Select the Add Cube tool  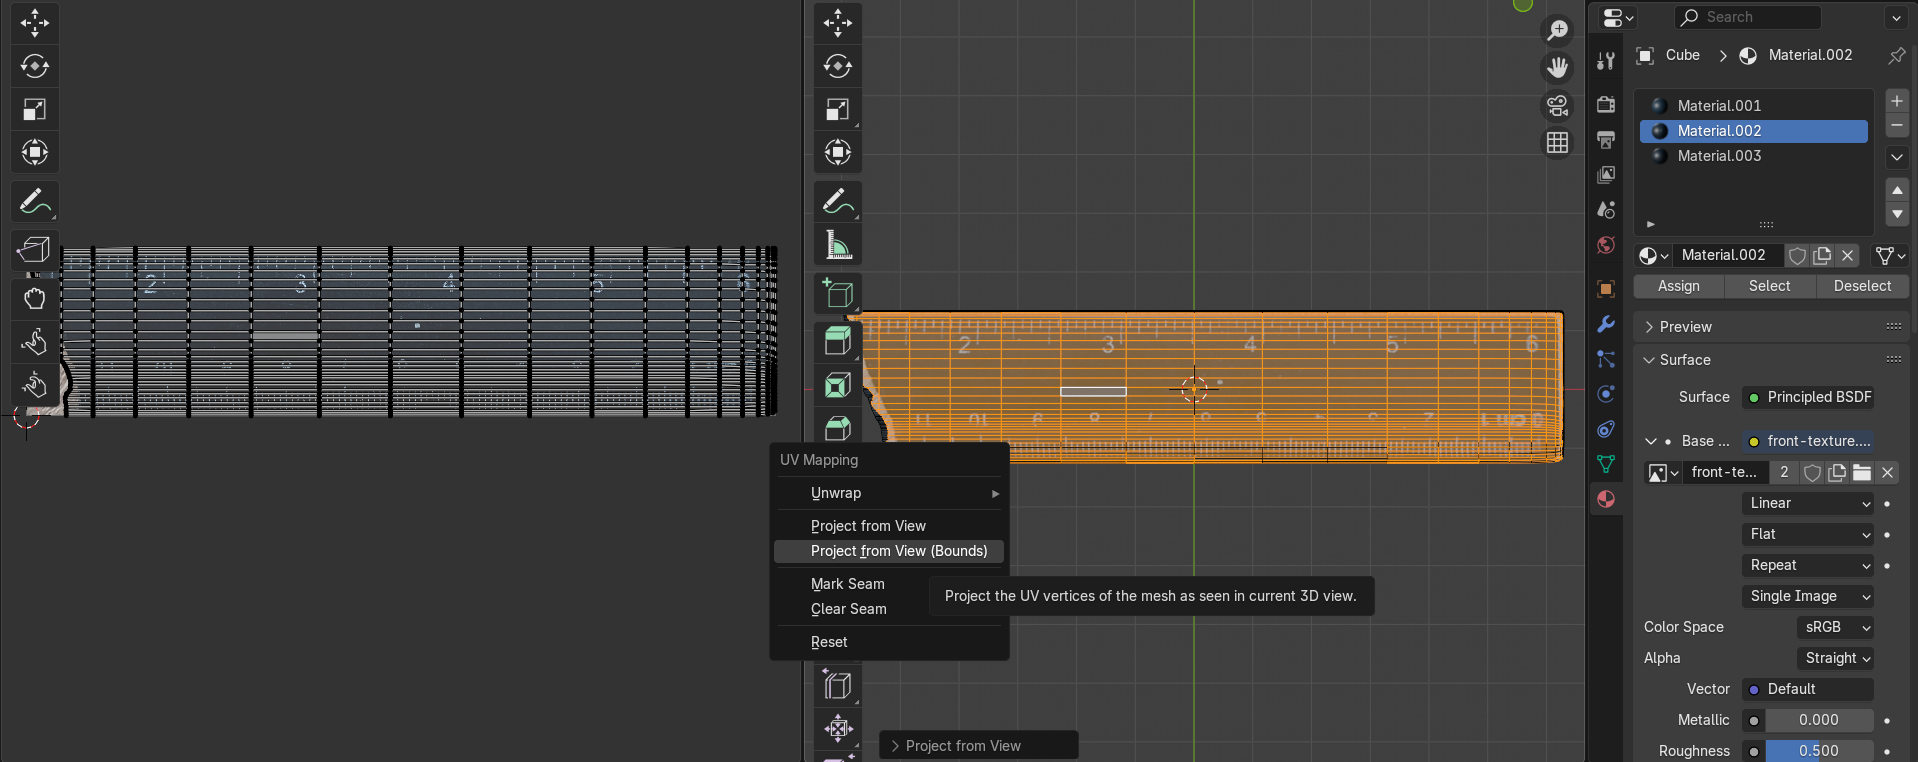click(x=838, y=294)
